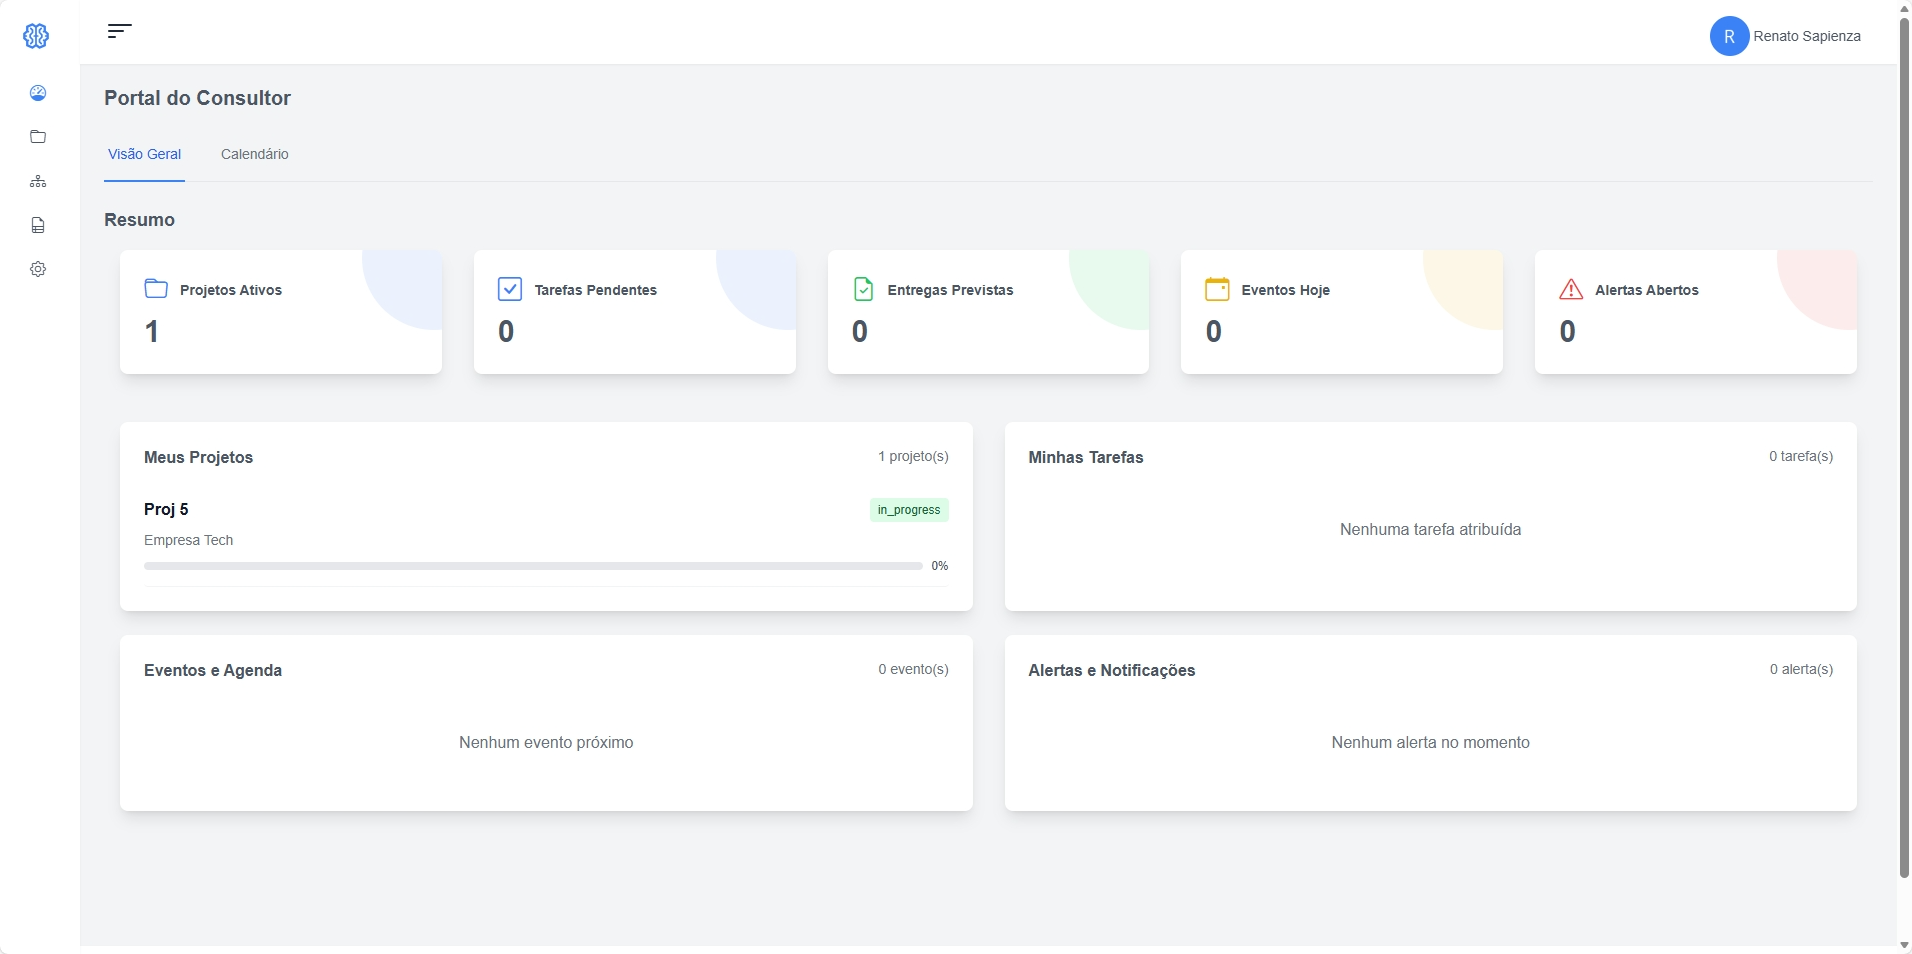Open the settings gear in the sidebar
1912x954 pixels.
38,269
